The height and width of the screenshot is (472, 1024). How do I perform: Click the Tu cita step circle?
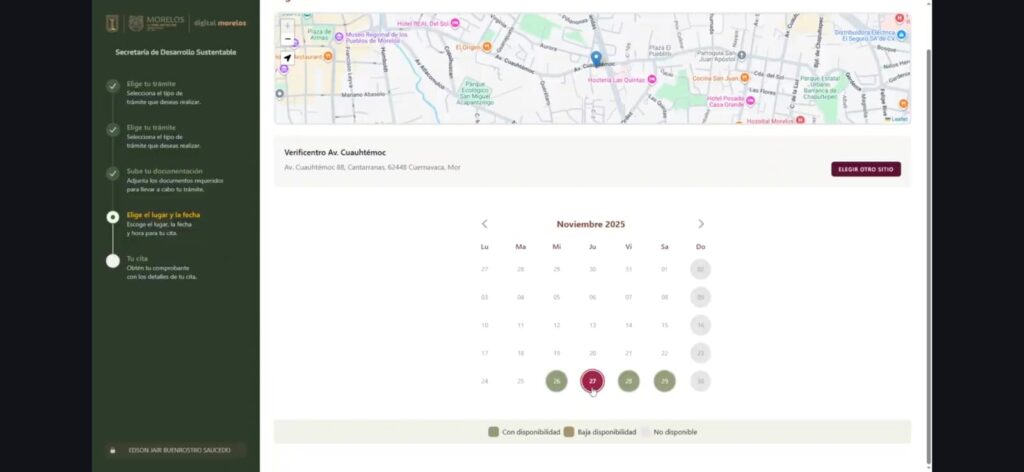click(x=113, y=261)
